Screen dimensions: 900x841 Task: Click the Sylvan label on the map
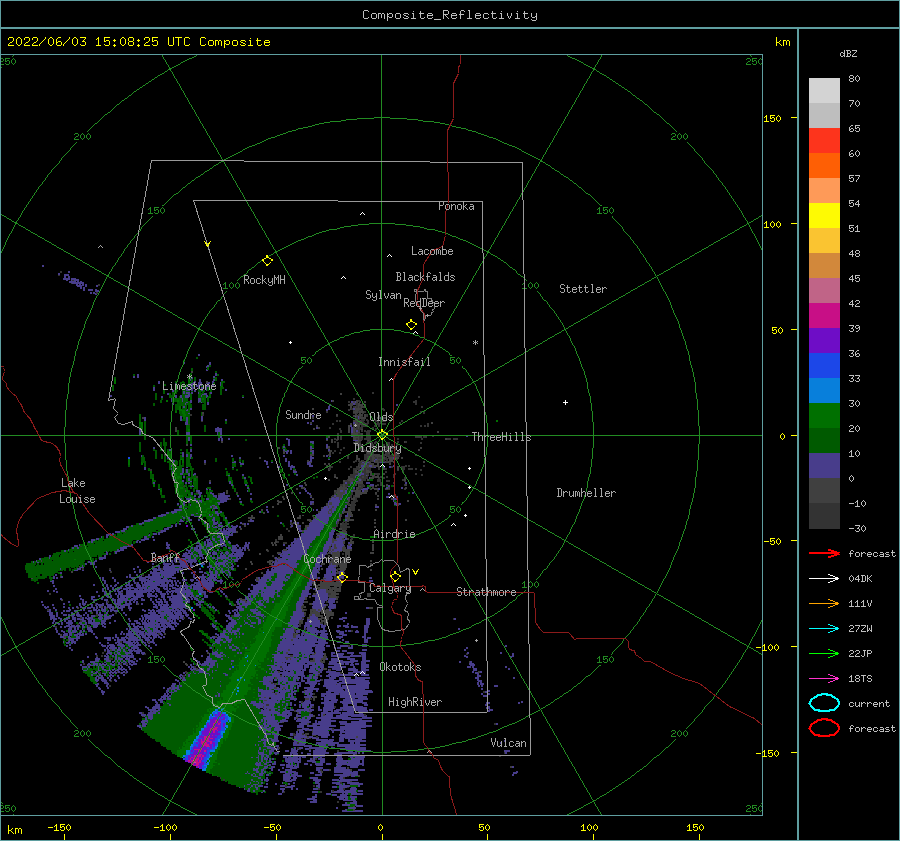[x=383, y=295]
